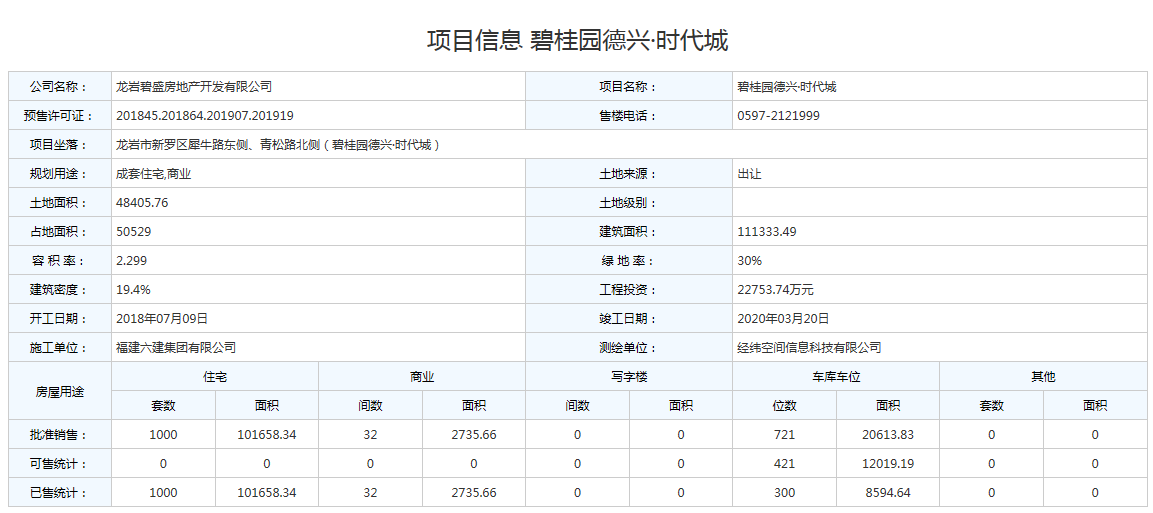
Task: Select the land area value 48405.76
Action: 142,203
